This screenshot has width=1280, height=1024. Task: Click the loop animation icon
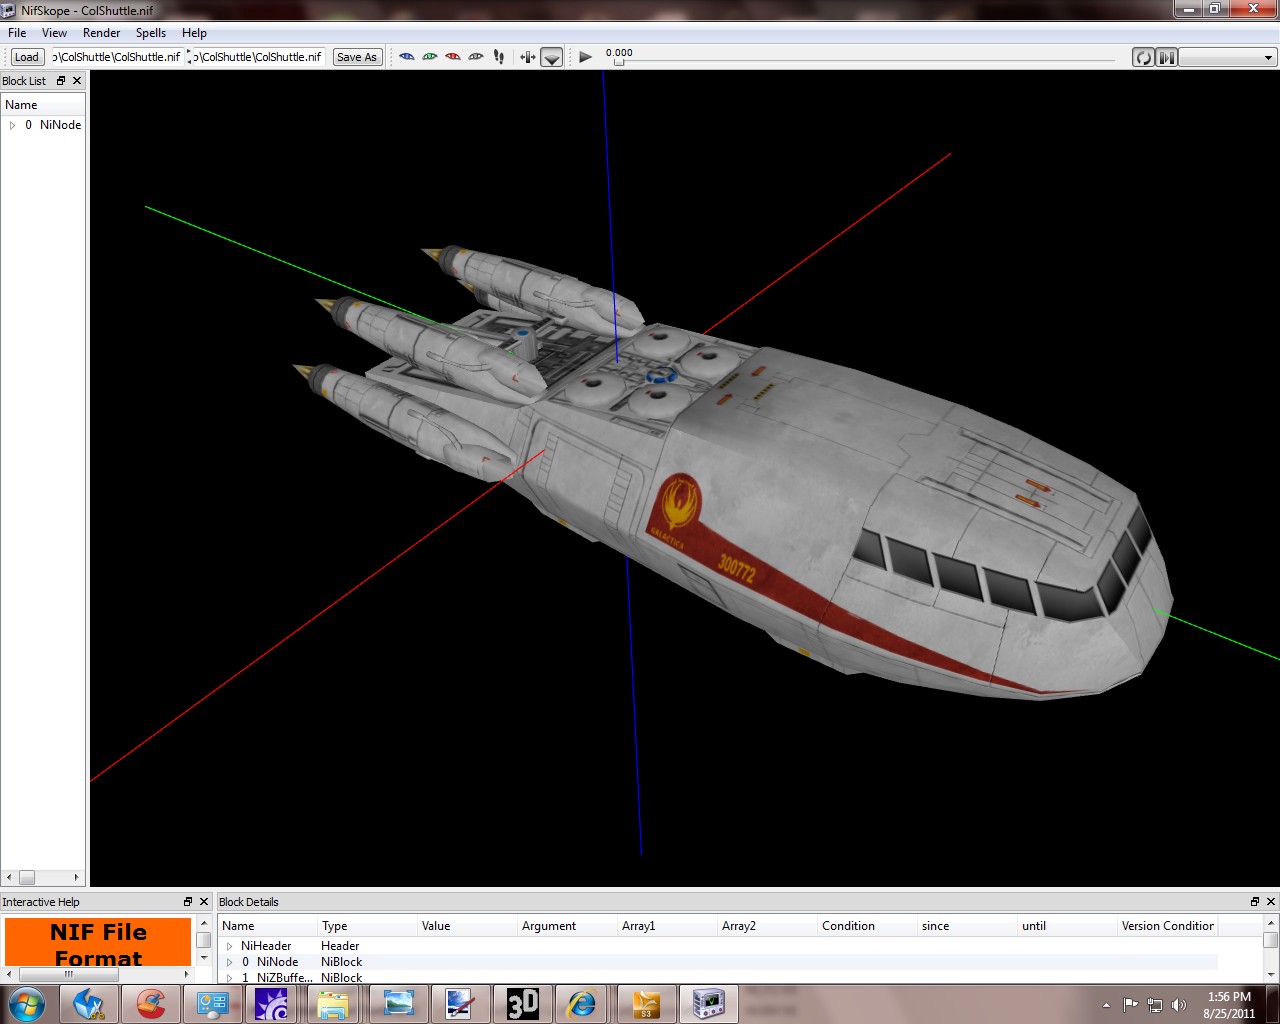(x=1142, y=57)
